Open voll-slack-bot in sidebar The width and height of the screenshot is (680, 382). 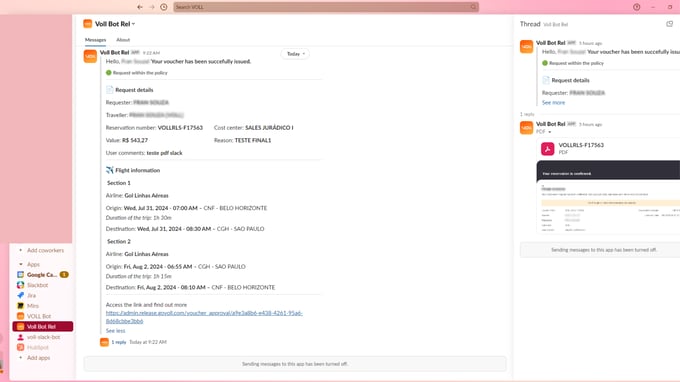(x=43, y=337)
